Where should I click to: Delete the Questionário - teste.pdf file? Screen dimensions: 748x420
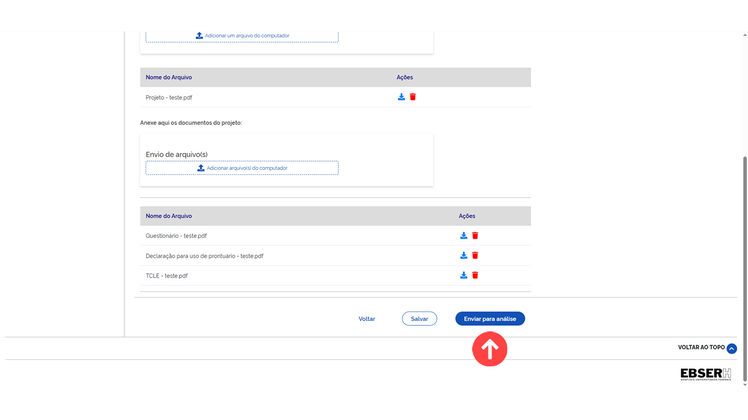click(475, 236)
